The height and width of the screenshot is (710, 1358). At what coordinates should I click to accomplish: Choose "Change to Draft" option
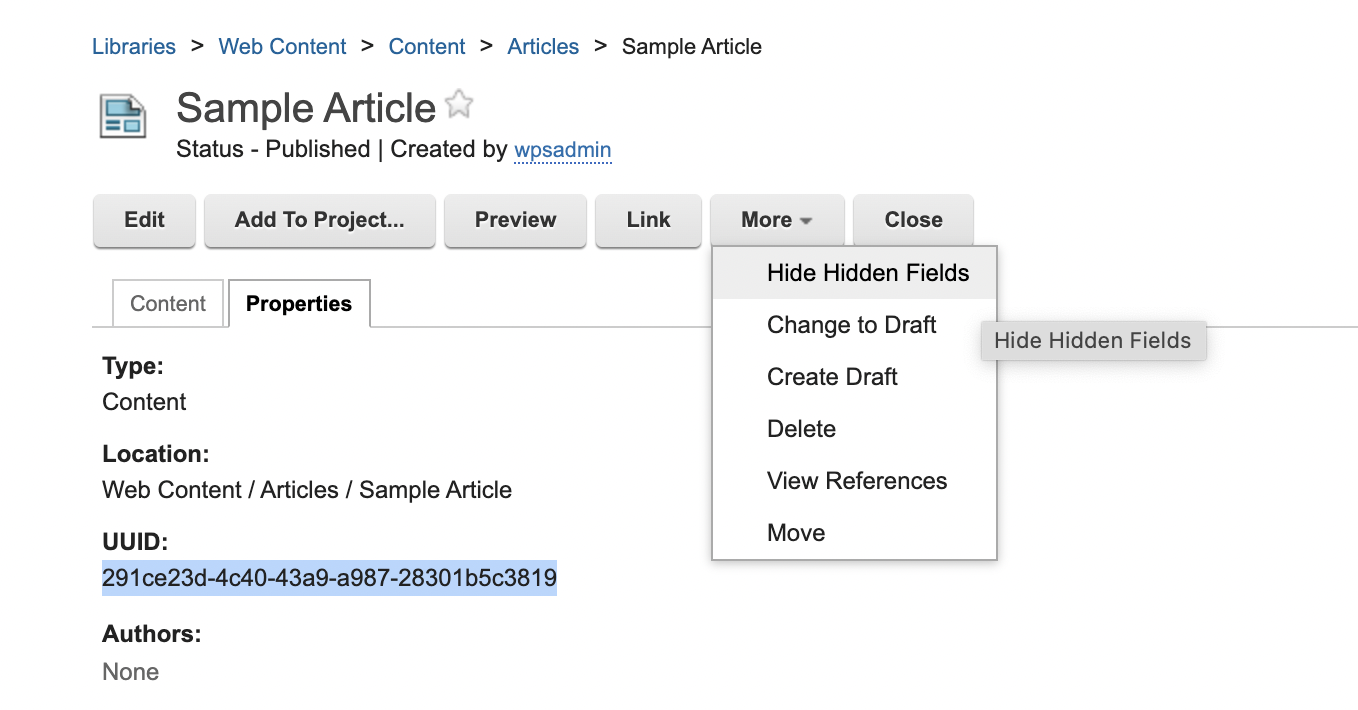point(851,324)
